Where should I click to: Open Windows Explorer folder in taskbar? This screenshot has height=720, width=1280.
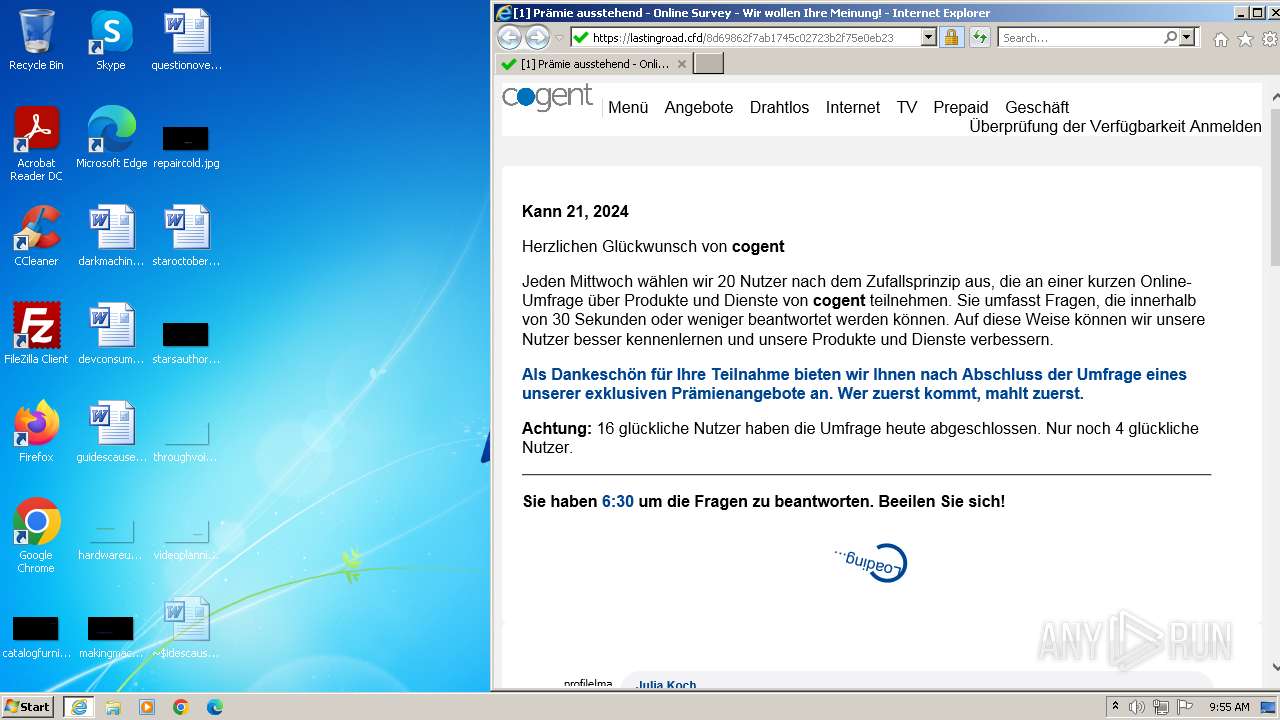point(113,707)
